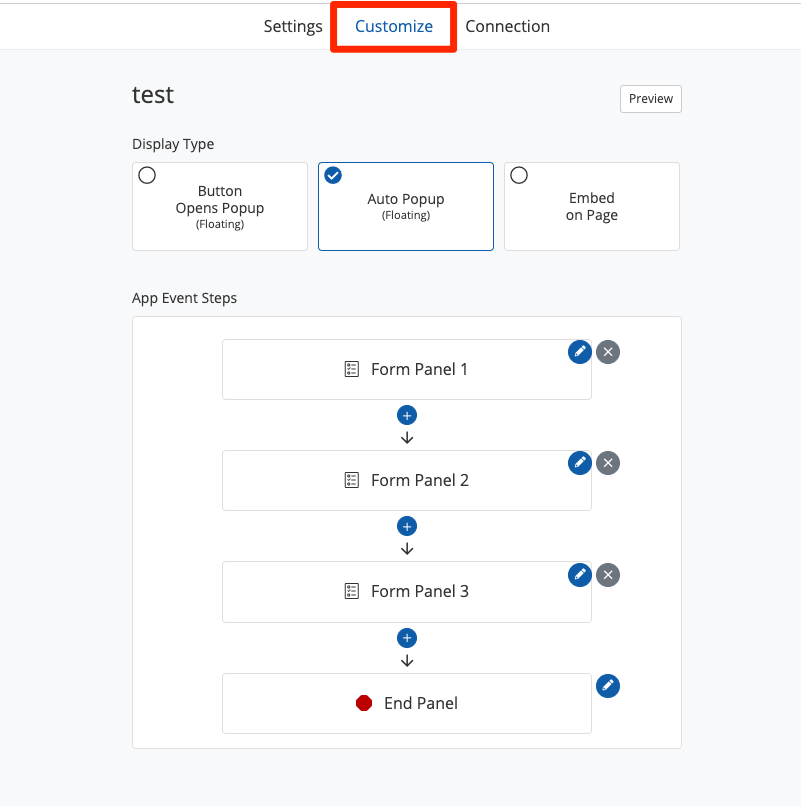Image resolution: width=801 pixels, height=806 pixels.
Task: Remove Form Panel 1 using X icon
Action: click(608, 352)
